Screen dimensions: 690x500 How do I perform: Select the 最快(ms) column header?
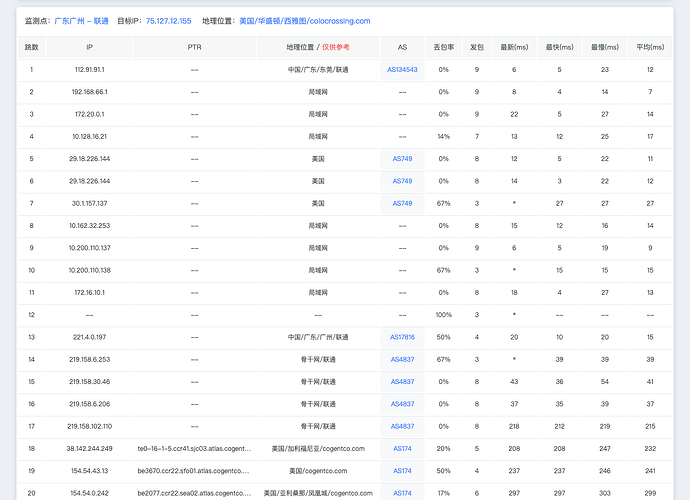click(559, 47)
